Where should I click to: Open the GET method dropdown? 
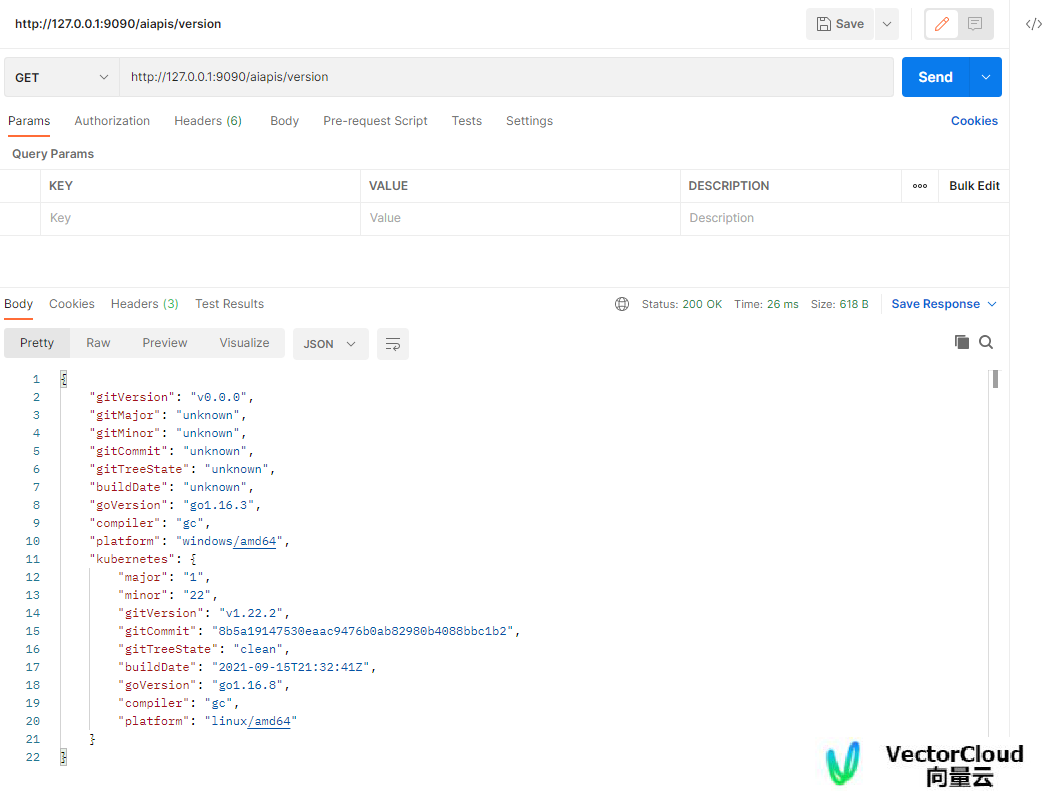click(x=62, y=77)
